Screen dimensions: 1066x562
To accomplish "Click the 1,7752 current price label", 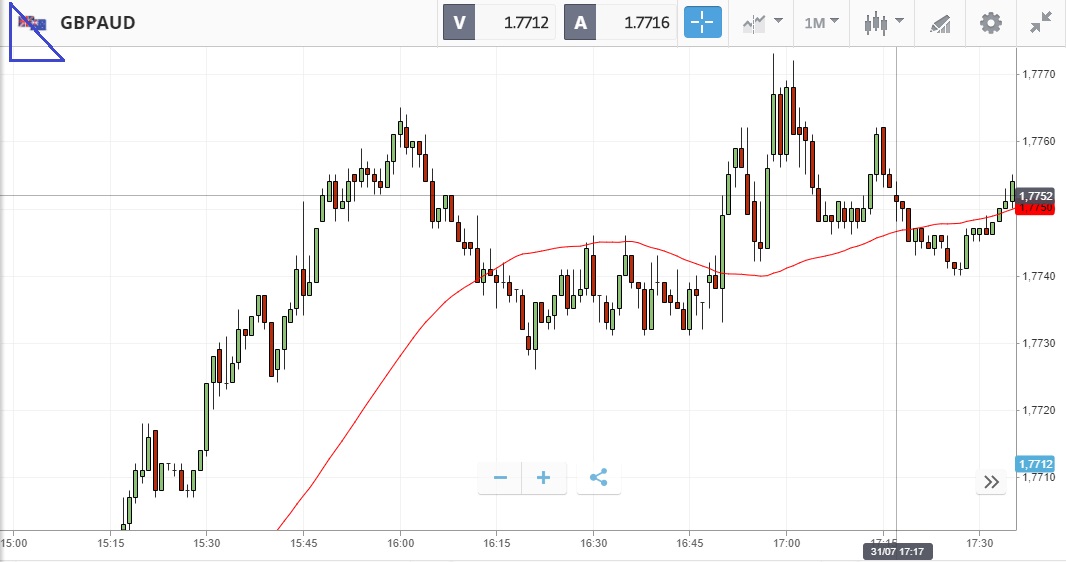I will [1034, 196].
